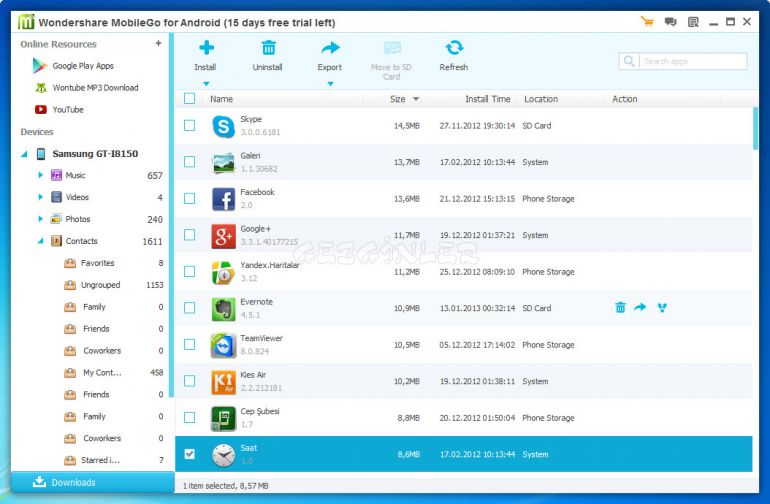
Task: Collapse the Samsung GT-I8150 device tree
Action: coord(24,154)
